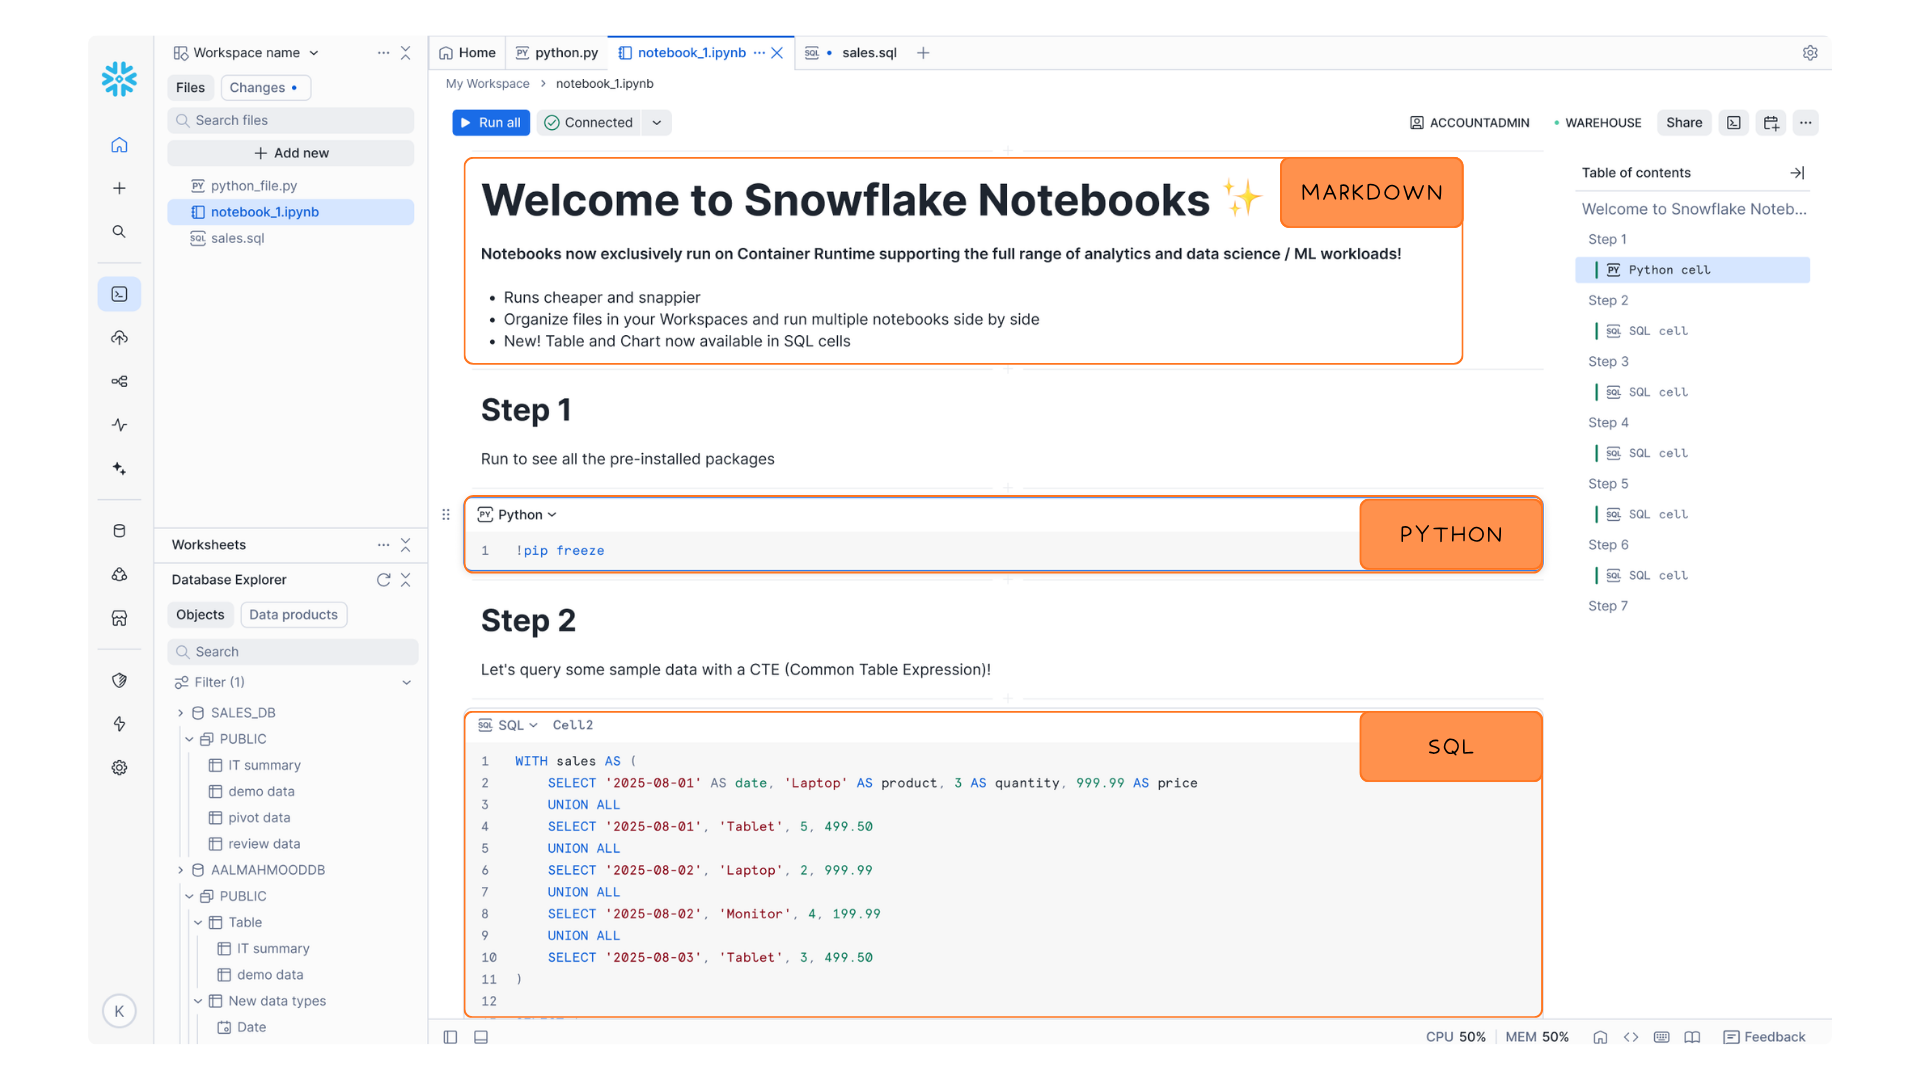This screenshot has width=1920, height=1080.
Task: Click the Add new button
Action: pyautogui.click(x=291, y=153)
